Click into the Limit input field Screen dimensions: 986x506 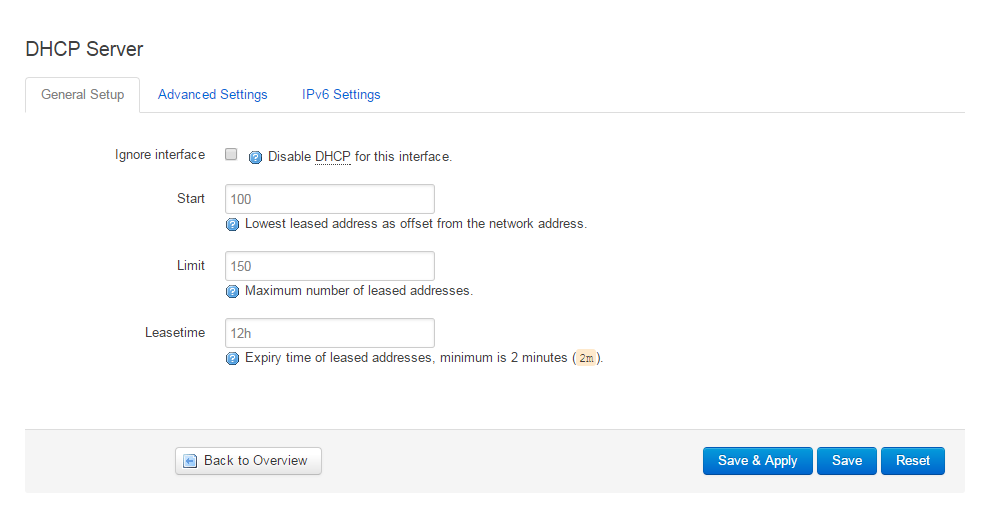point(329,266)
